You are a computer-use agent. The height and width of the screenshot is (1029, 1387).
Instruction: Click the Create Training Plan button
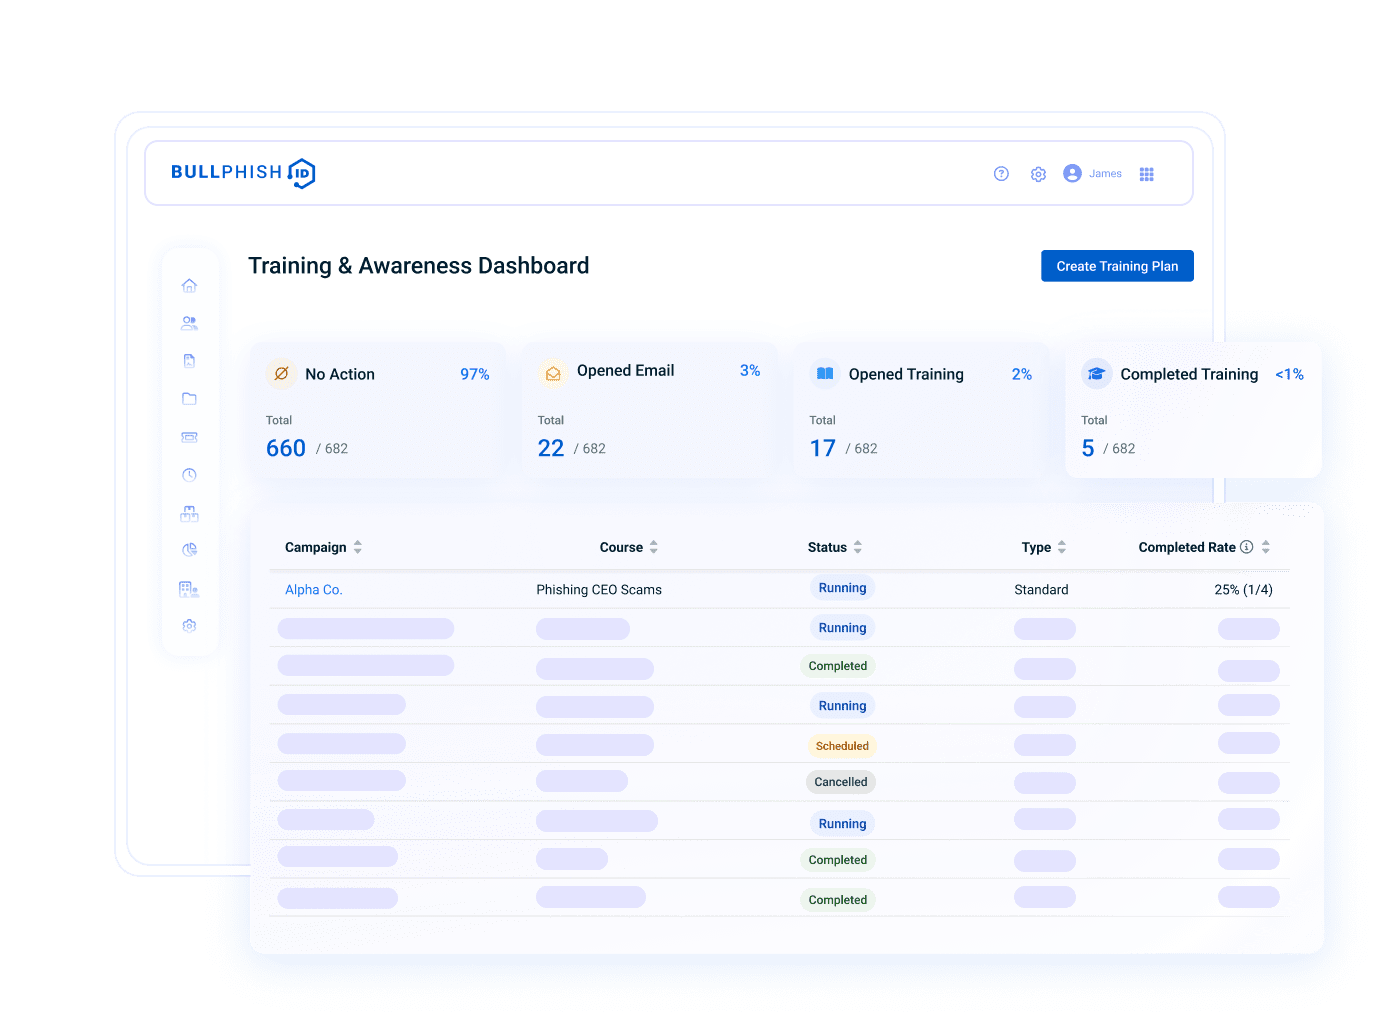(1117, 266)
